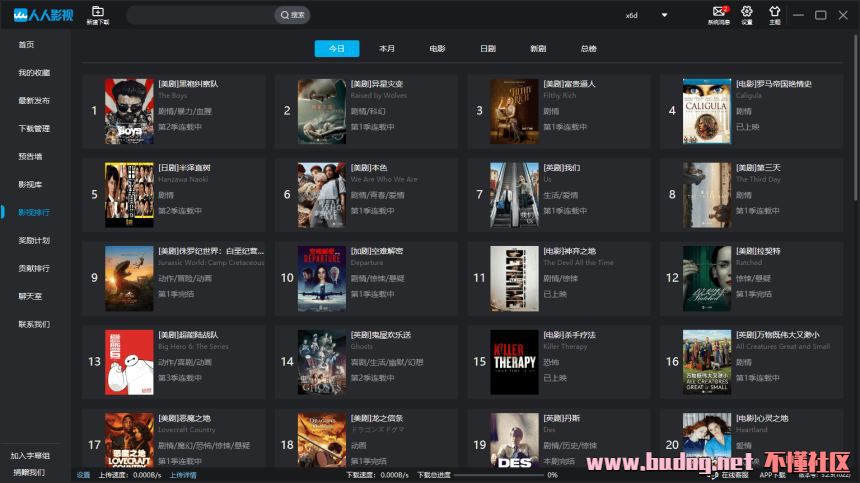Image resolution: width=860 pixels, height=483 pixels.
Task: Open Lovecraft Country poster ranked 17
Action: click(129, 440)
